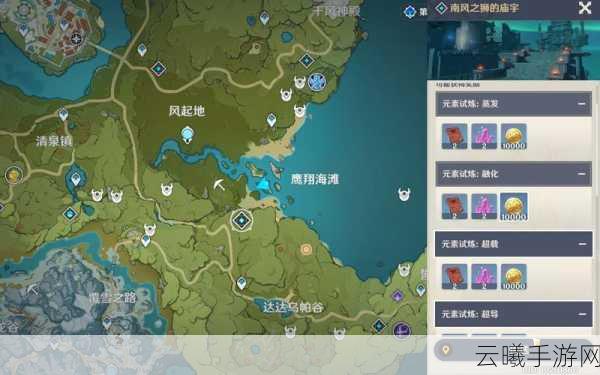
Task: Click the red book reward under 融化 trial
Action: click(454, 206)
